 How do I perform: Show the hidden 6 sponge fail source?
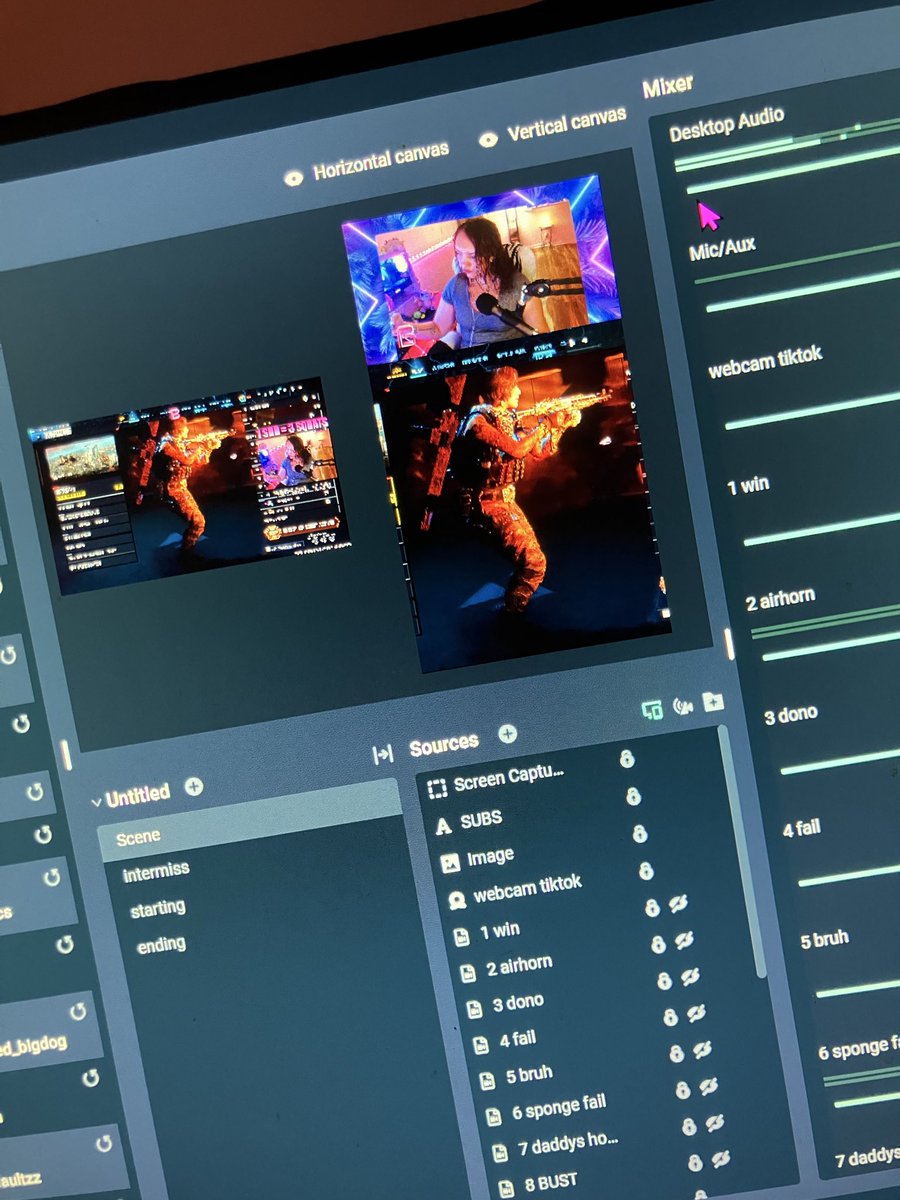click(x=708, y=1086)
